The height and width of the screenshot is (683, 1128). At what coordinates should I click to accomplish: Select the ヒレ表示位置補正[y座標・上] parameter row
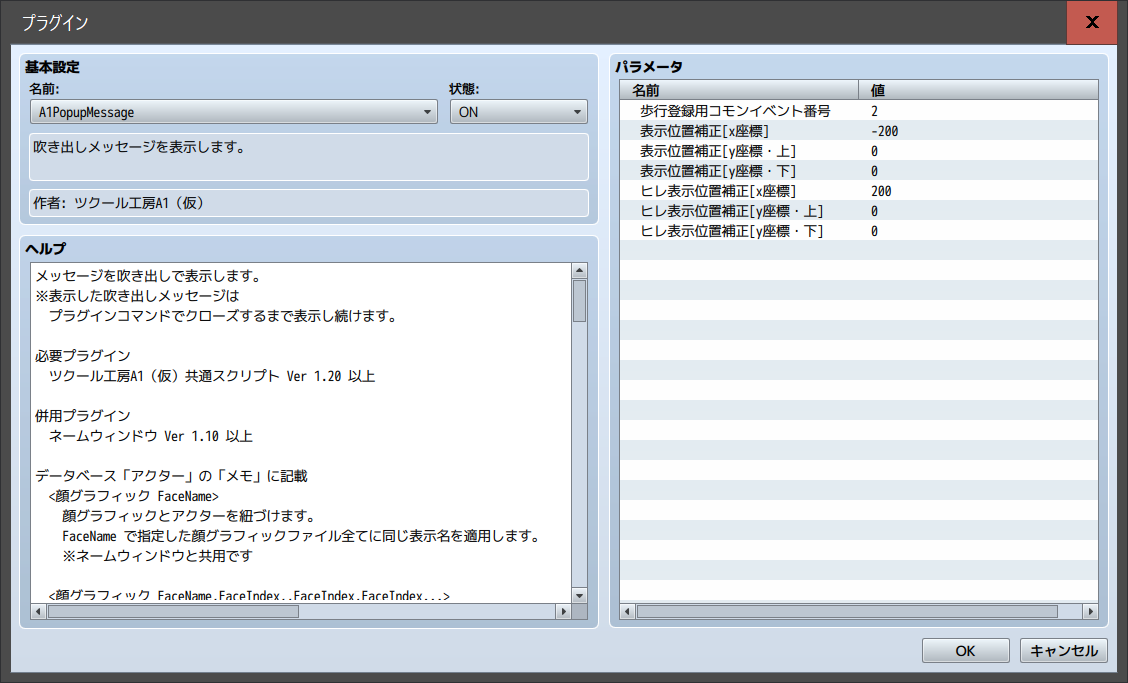coord(859,212)
